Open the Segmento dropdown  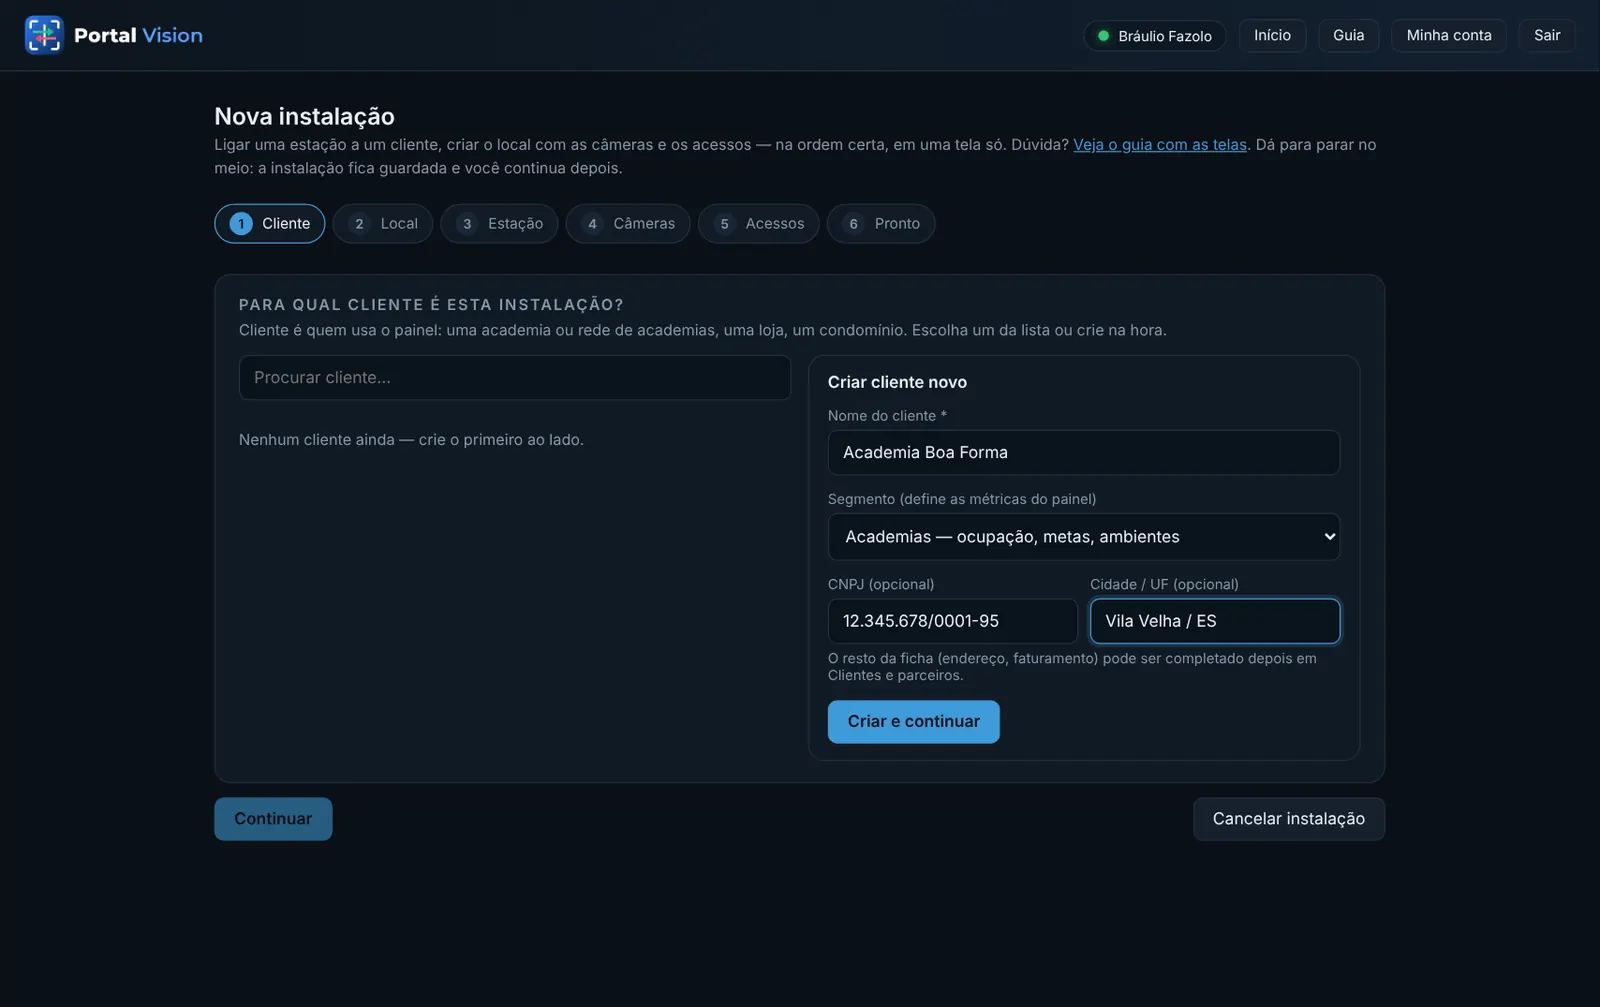click(1084, 537)
